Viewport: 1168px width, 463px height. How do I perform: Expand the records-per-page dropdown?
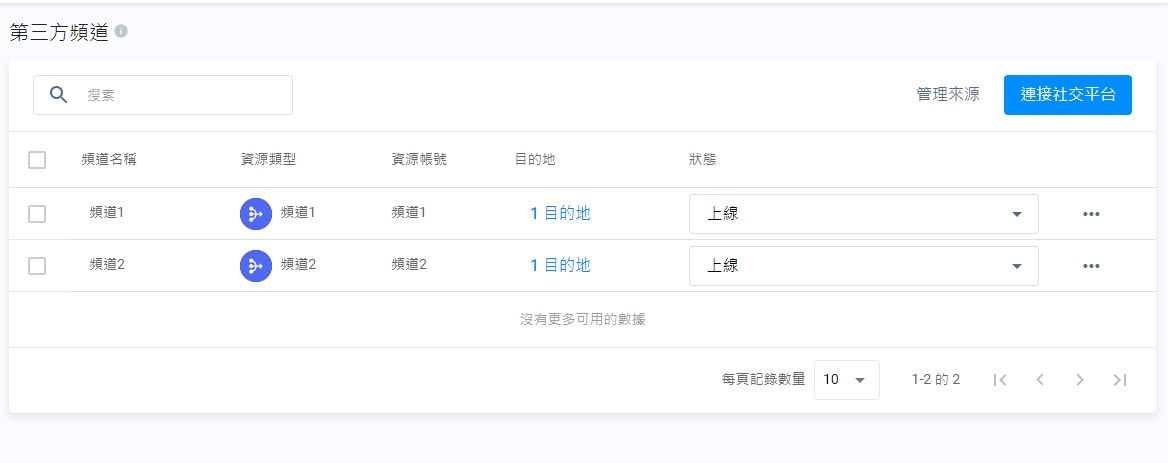[846, 380]
